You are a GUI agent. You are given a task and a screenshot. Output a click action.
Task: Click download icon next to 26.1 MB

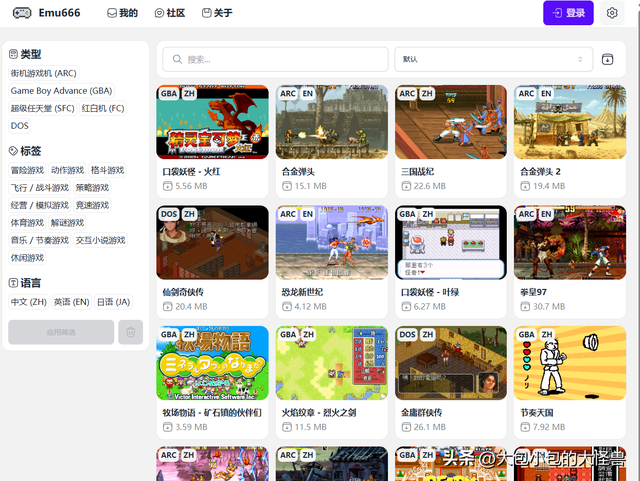tap(406, 427)
